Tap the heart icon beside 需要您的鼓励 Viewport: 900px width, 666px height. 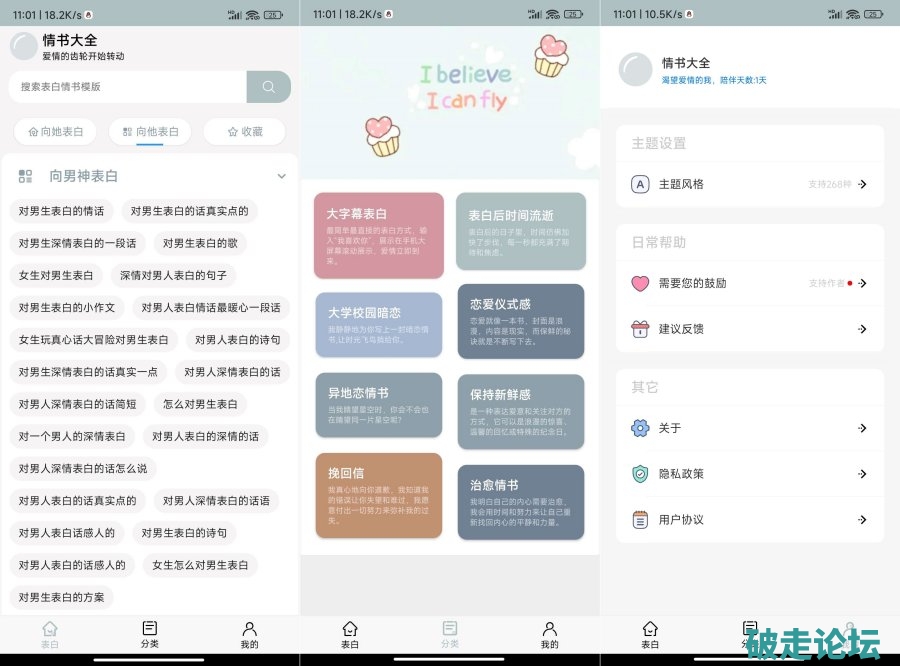(x=640, y=283)
